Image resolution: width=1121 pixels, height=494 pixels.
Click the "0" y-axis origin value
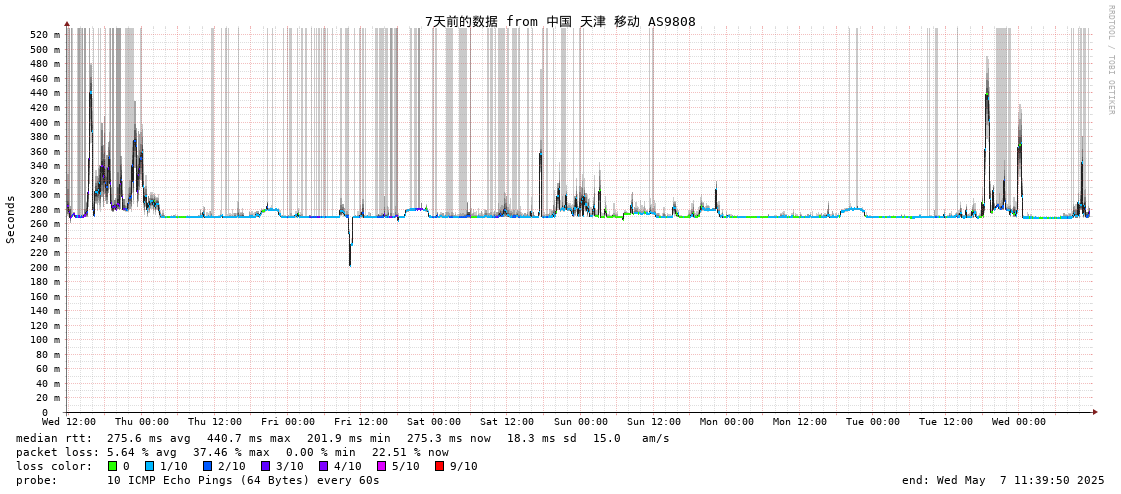45,413
